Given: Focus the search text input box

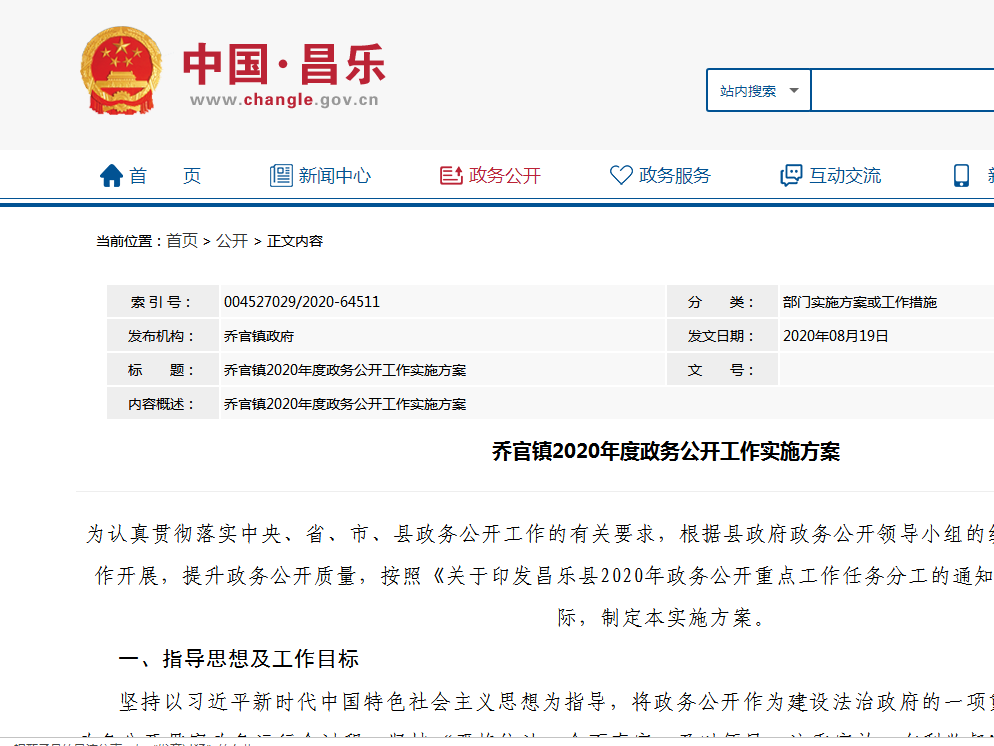Looking at the screenshot, I should pos(900,91).
